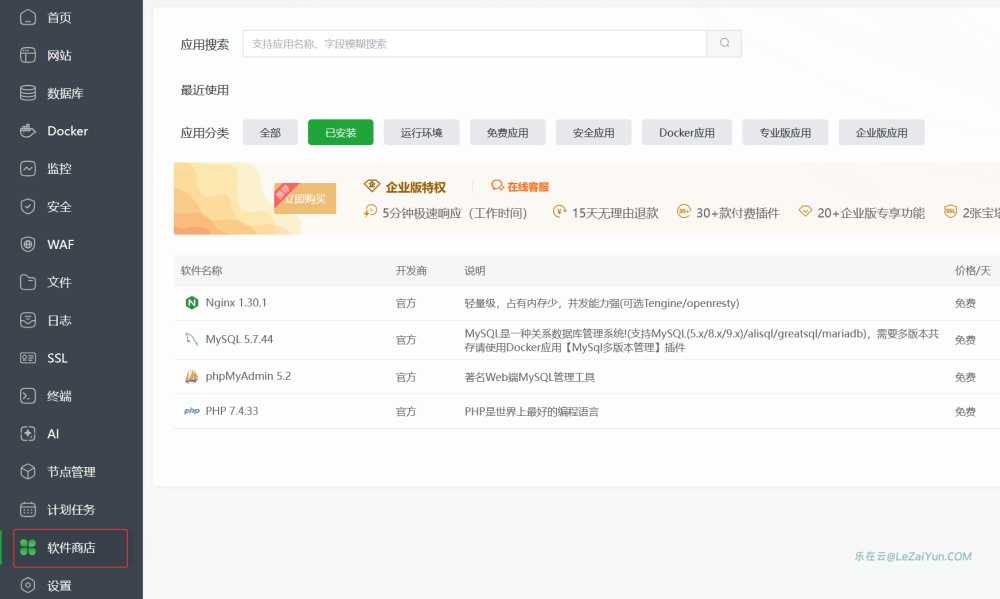The image size is (1000, 599).
Task: Click the Docker whale sidebar icon
Action: tap(27, 131)
